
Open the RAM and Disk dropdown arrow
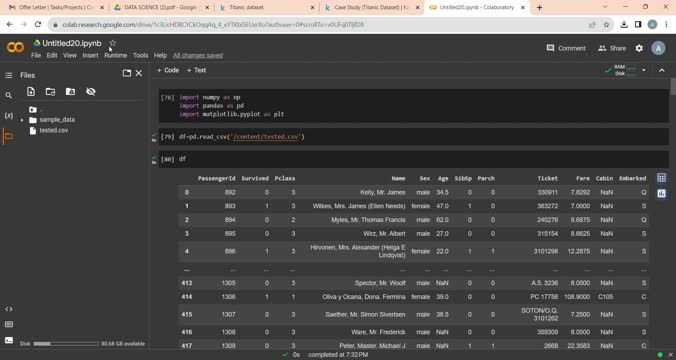click(644, 70)
